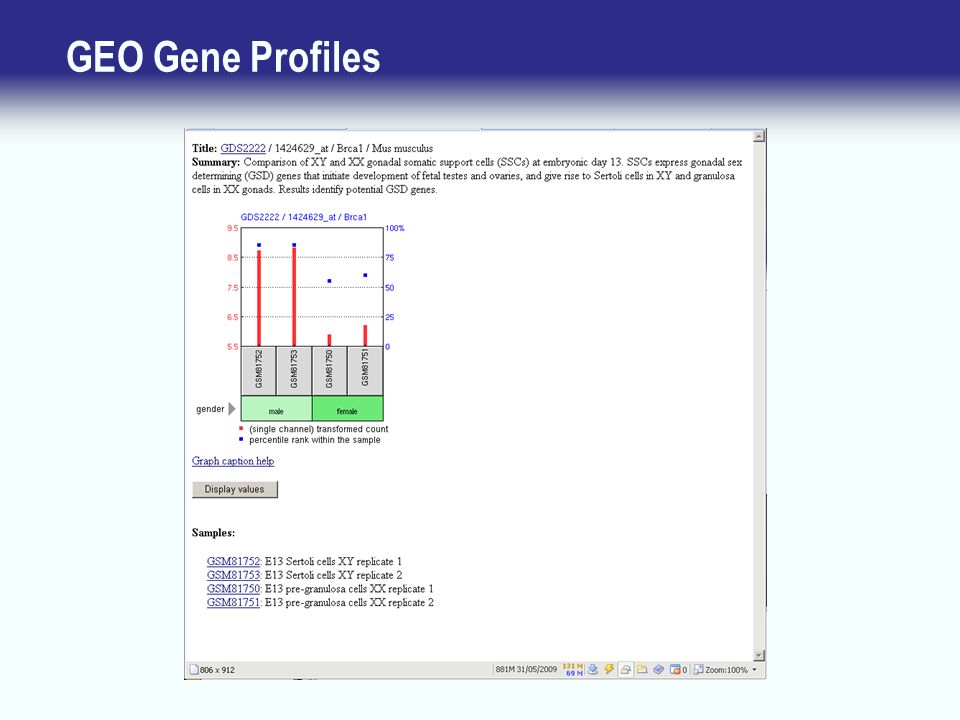Click the 881M 31/05/2009 status text
The height and width of the screenshot is (720, 960).
point(526,669)
